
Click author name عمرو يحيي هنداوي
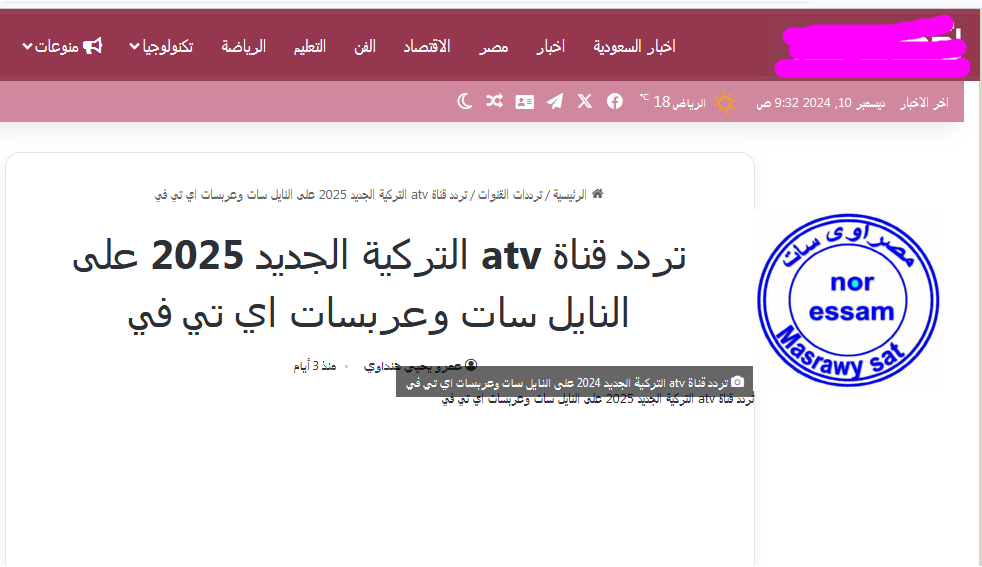pyautogui.click(x=413, y=365)
